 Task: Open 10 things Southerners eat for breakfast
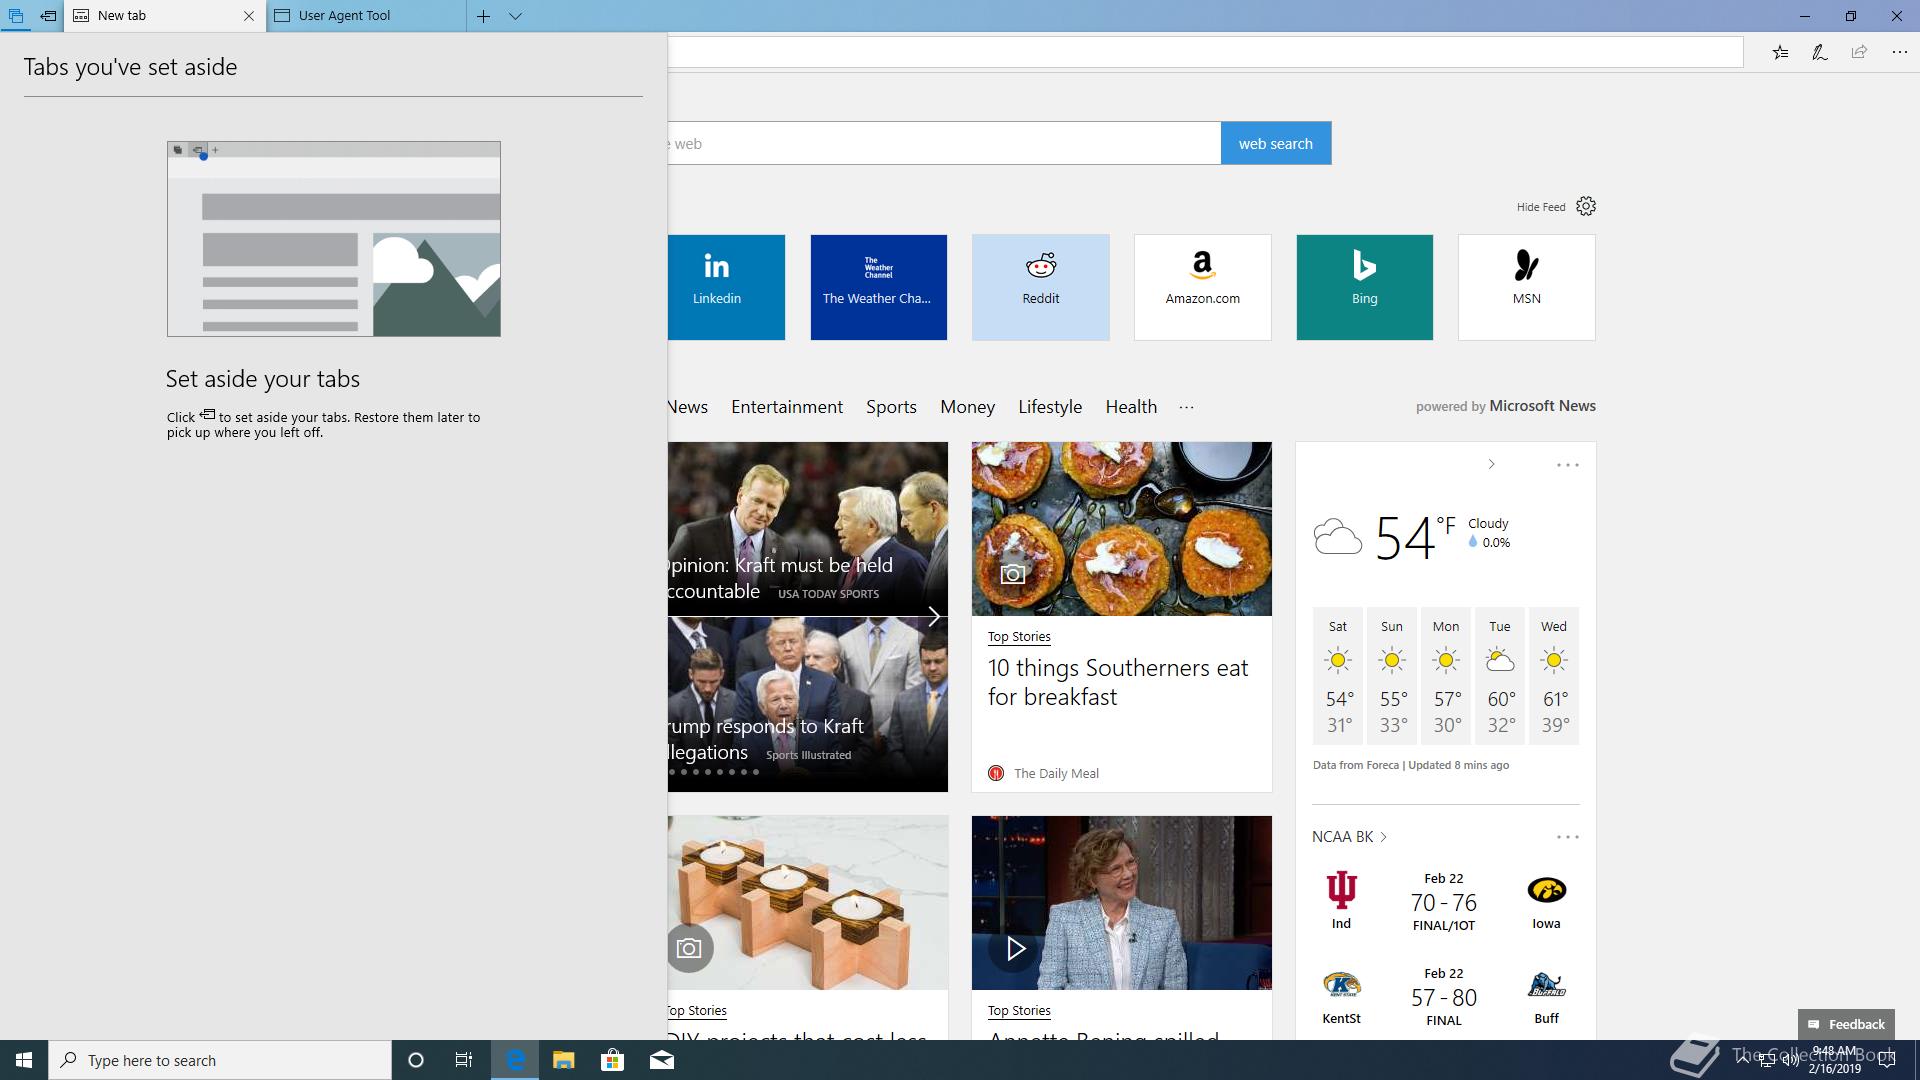coord(1118,682)
